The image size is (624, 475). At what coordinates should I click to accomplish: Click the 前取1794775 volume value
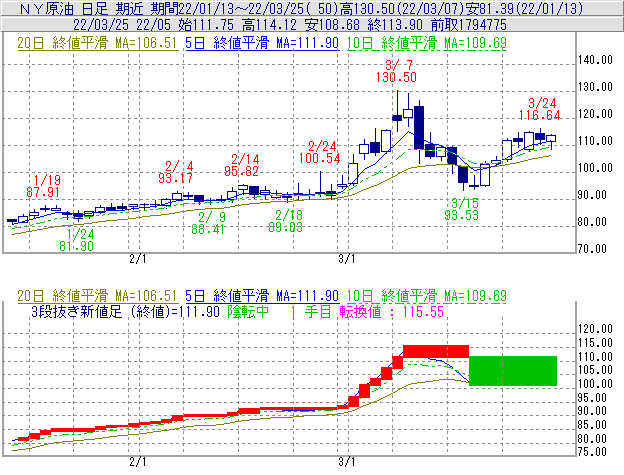click(x=469, y=25)
